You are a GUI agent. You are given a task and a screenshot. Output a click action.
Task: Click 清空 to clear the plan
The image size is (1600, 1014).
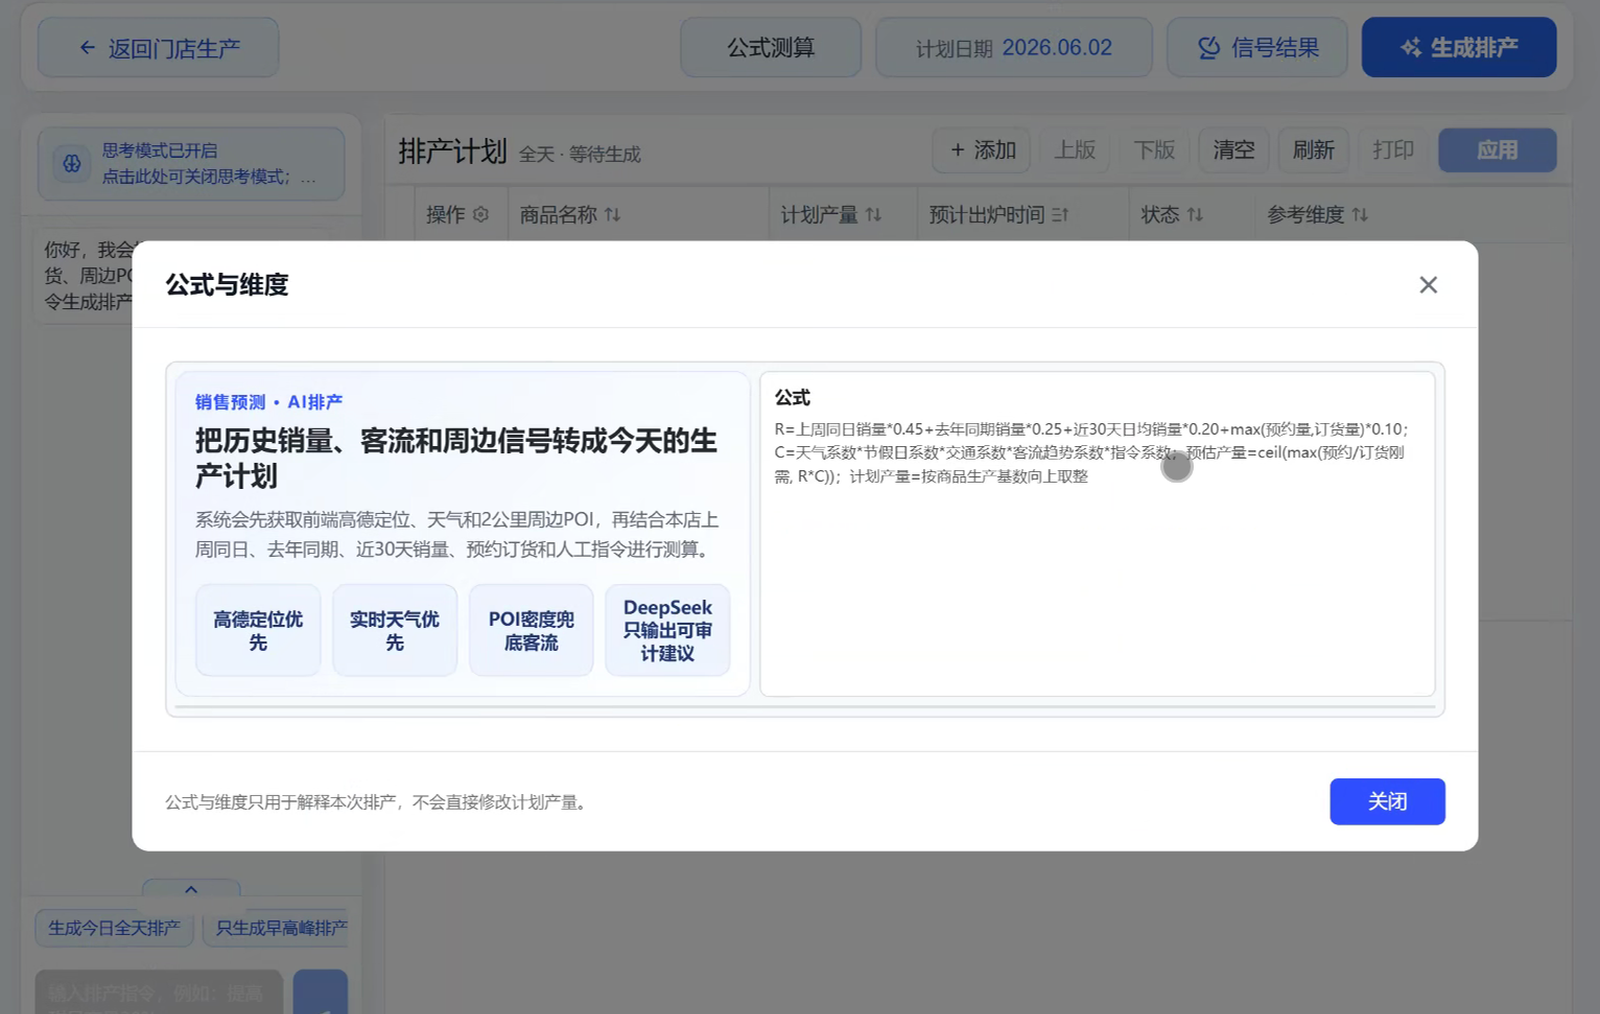[1234, 150]
